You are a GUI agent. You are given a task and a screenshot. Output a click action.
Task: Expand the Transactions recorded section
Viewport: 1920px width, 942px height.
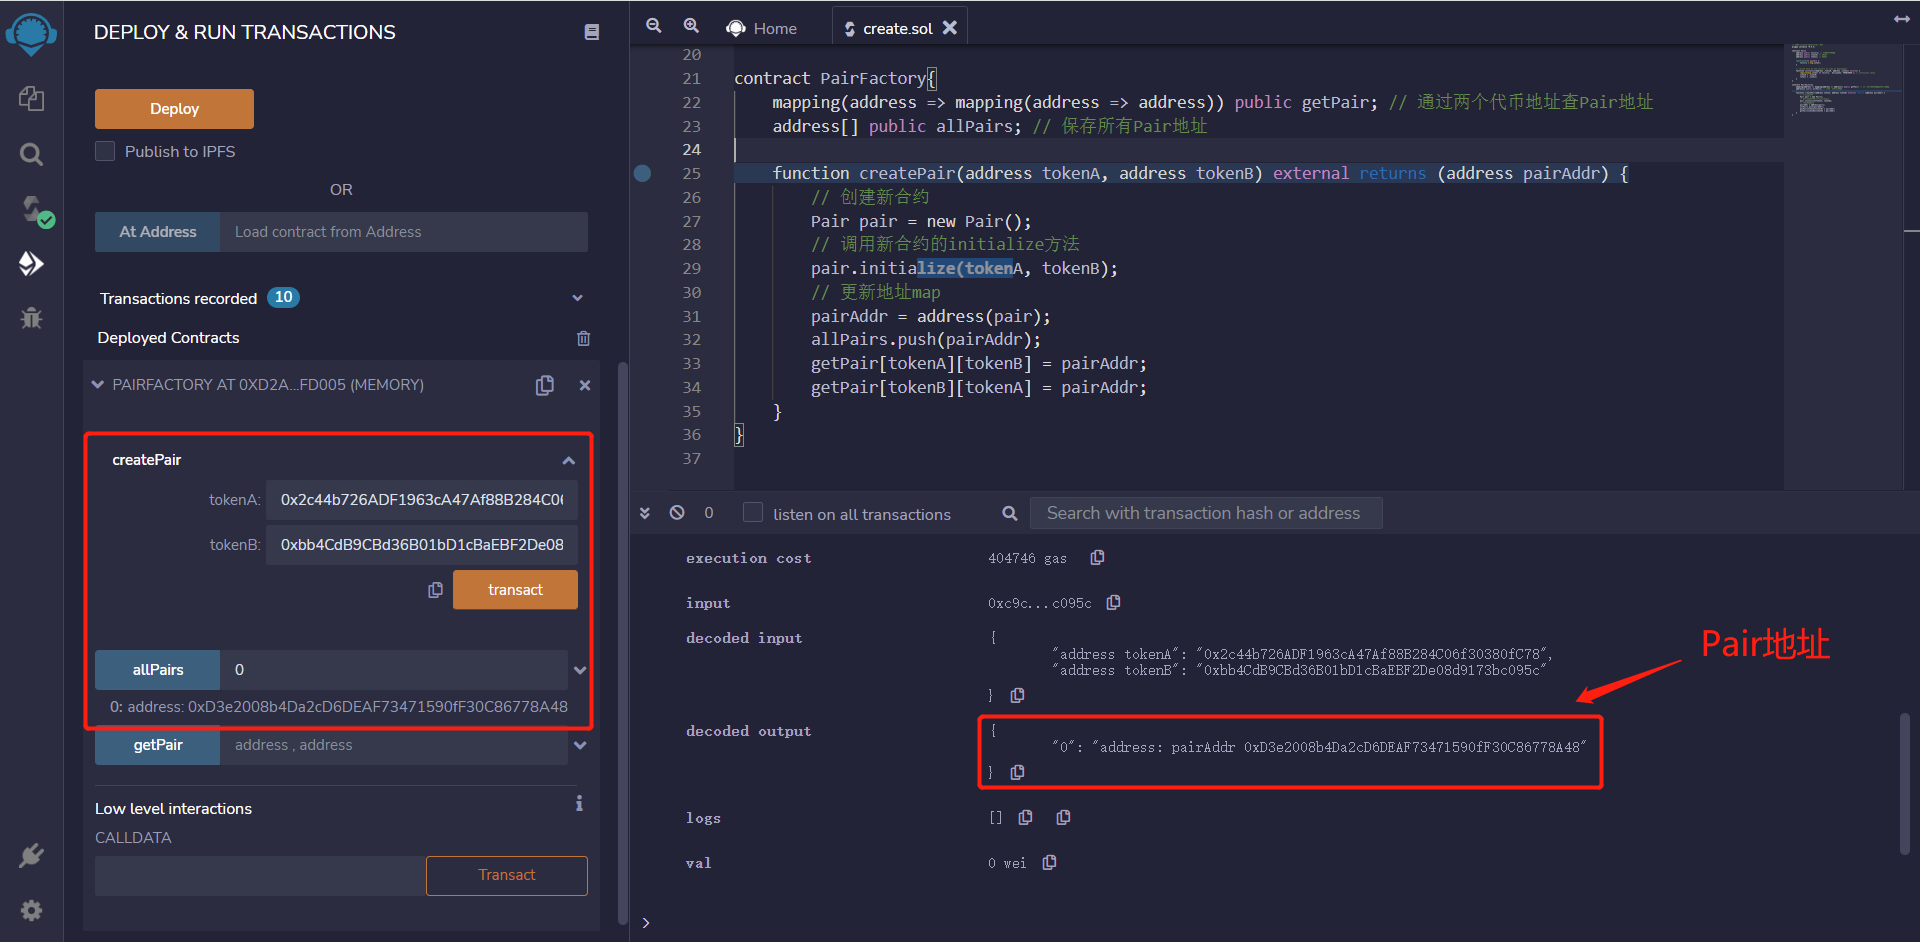pos(577,298)
